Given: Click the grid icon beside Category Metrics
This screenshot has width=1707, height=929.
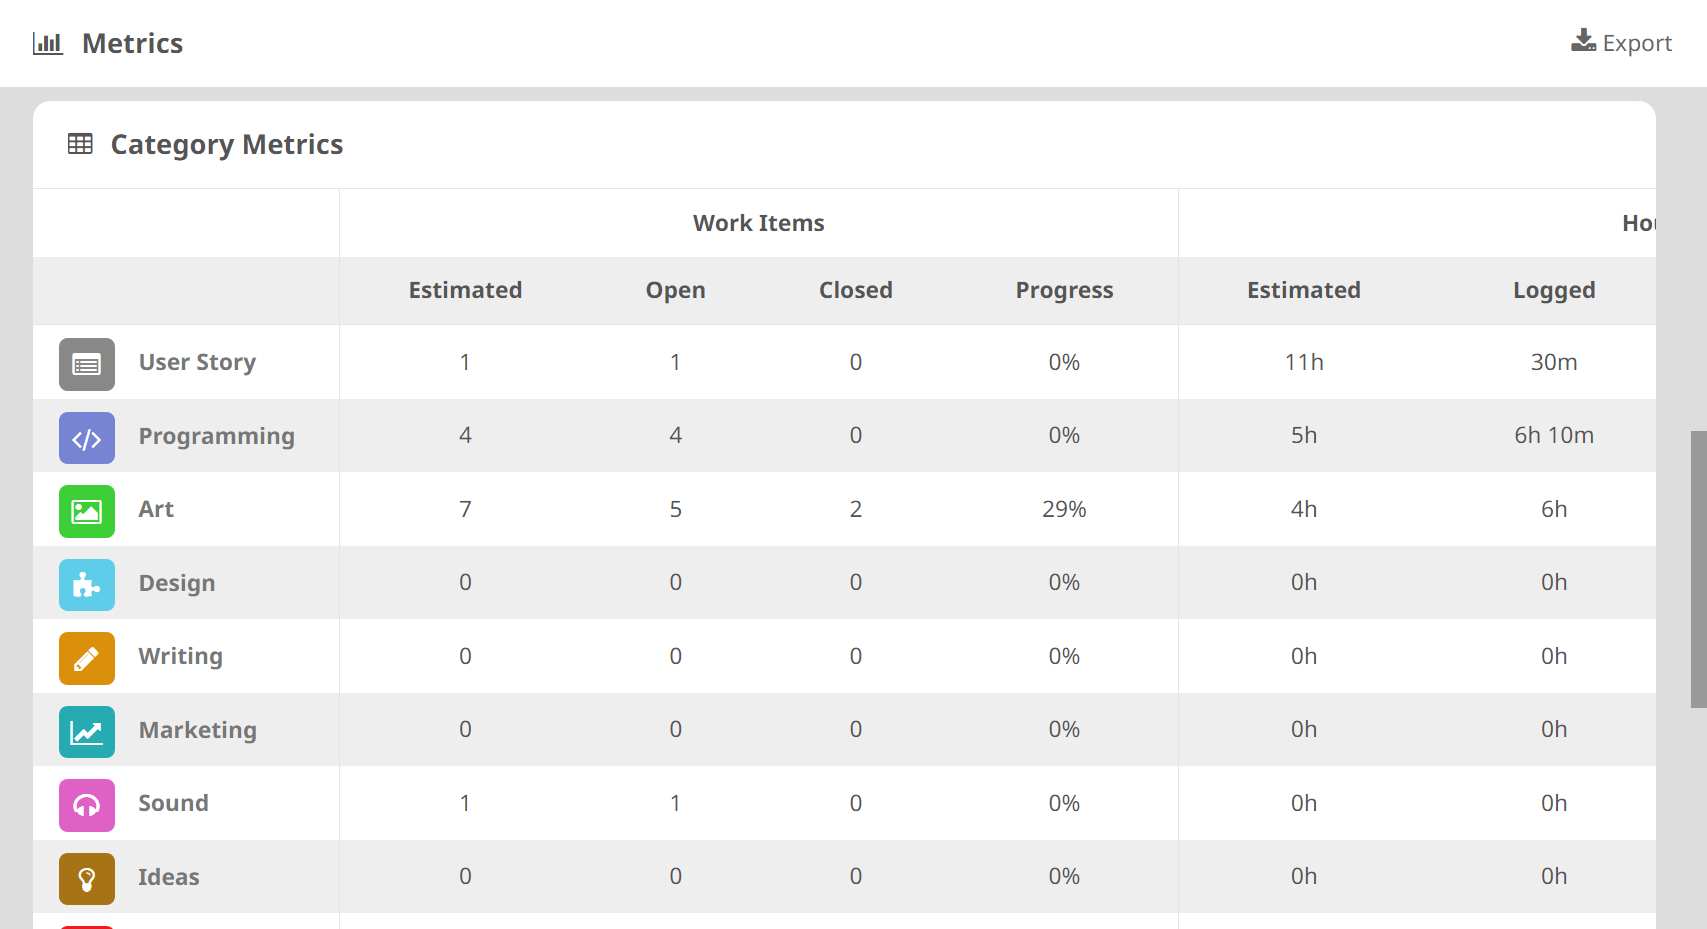Looking at the screenshot, I should (x=80, y=143).
